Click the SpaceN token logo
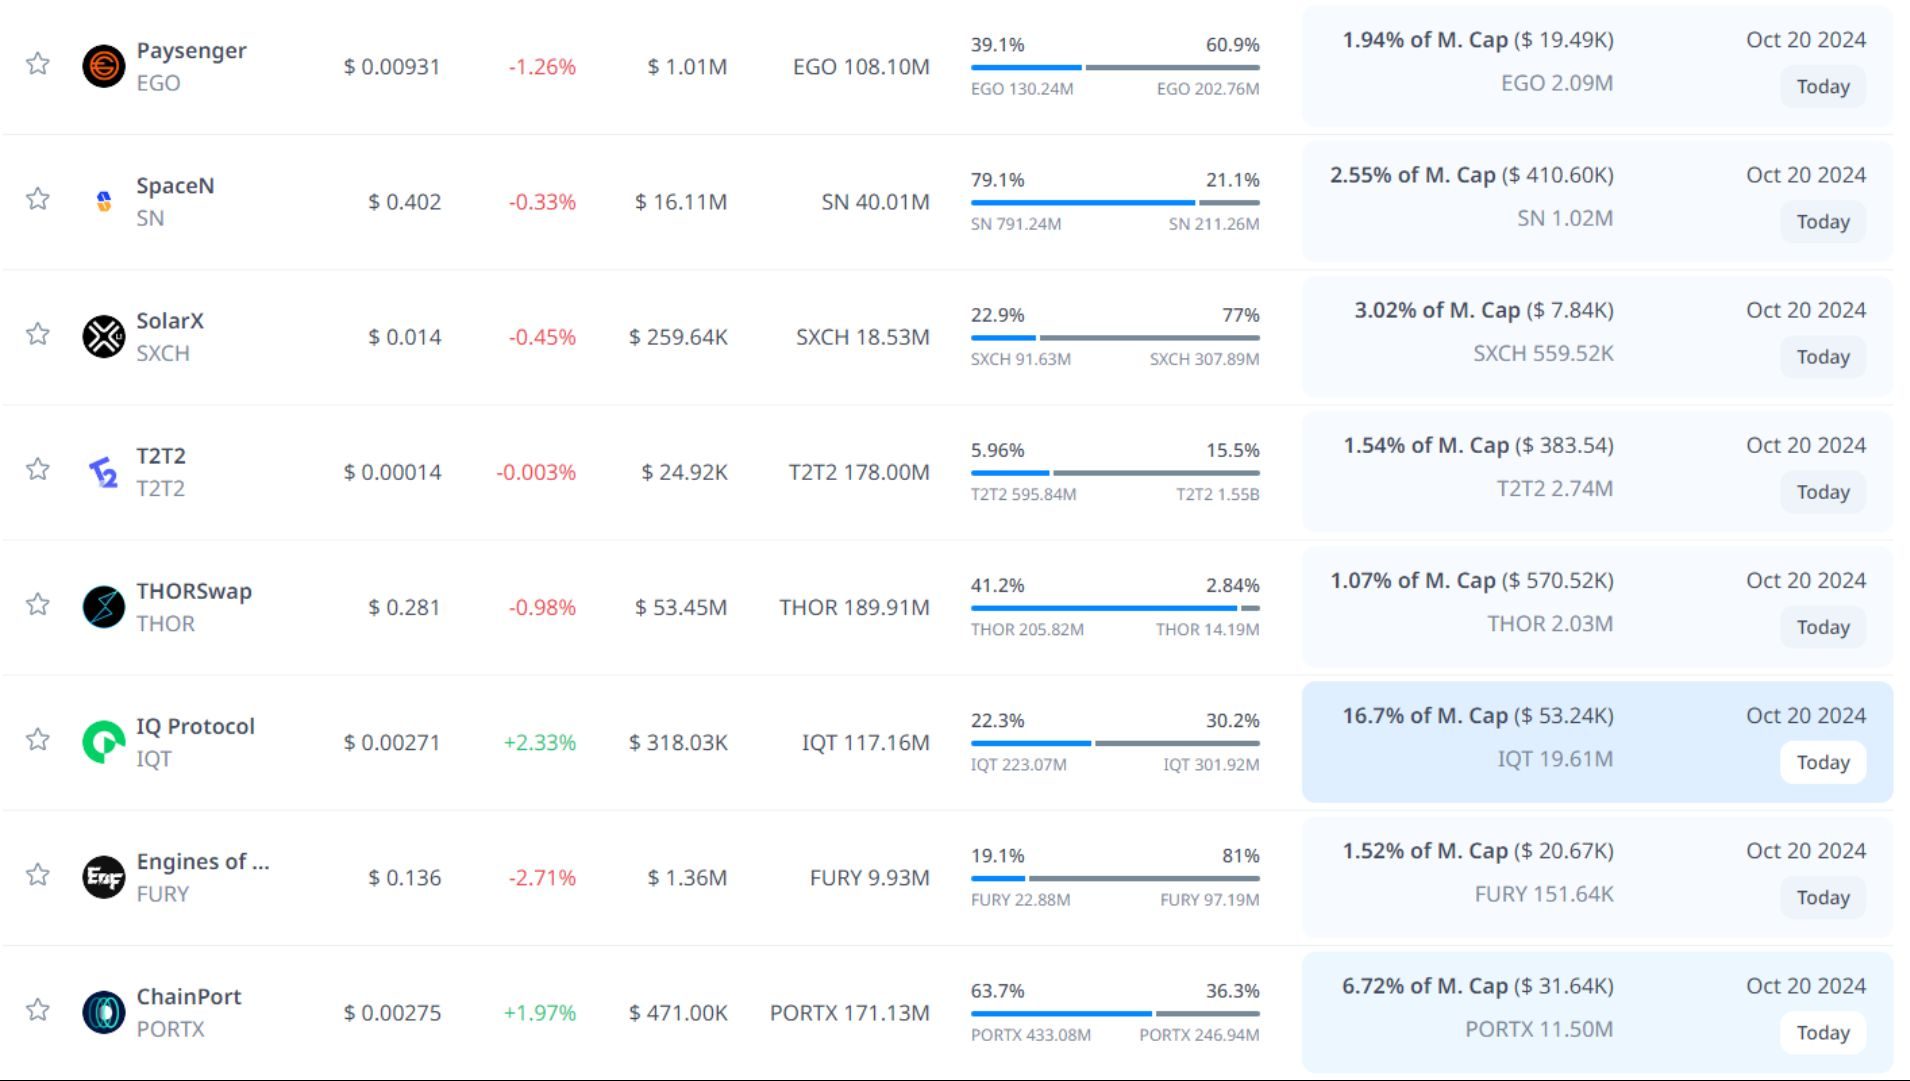 point(103,202)
